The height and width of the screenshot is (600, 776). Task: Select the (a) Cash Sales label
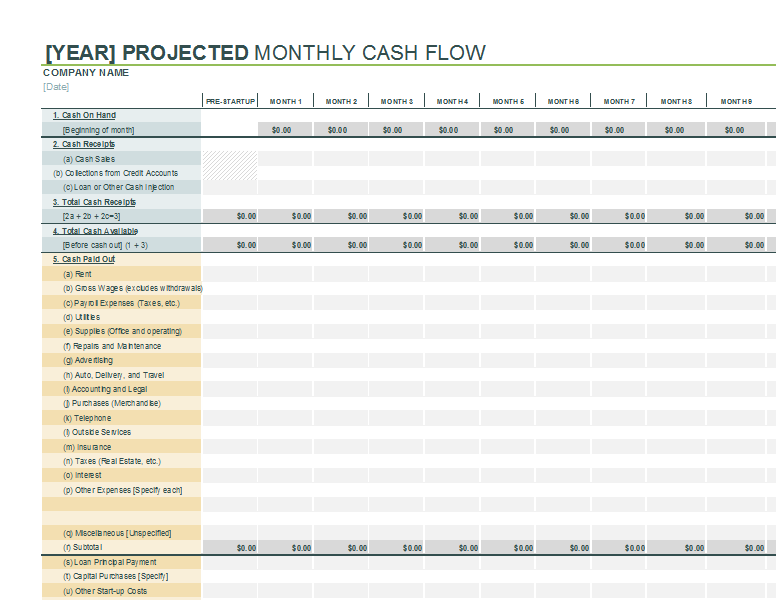coord(89,159)
